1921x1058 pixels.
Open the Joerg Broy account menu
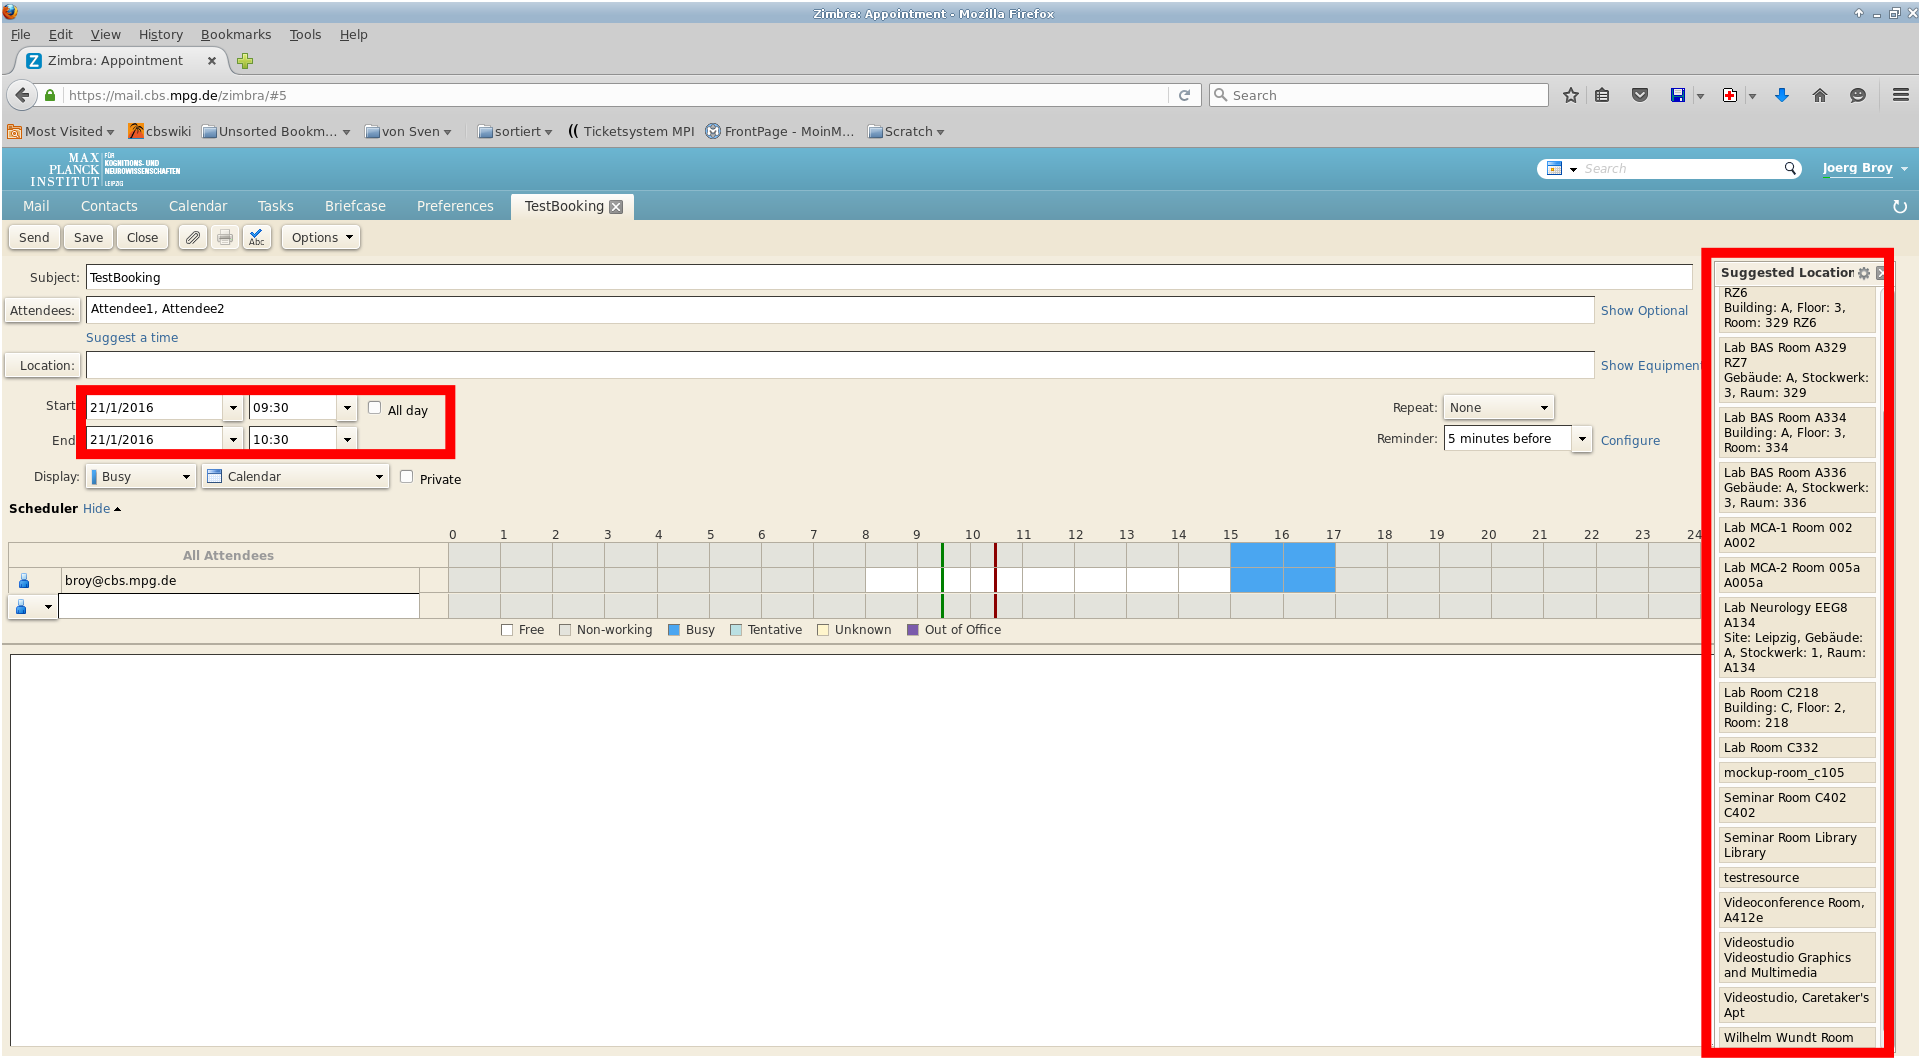(1865, 169)
